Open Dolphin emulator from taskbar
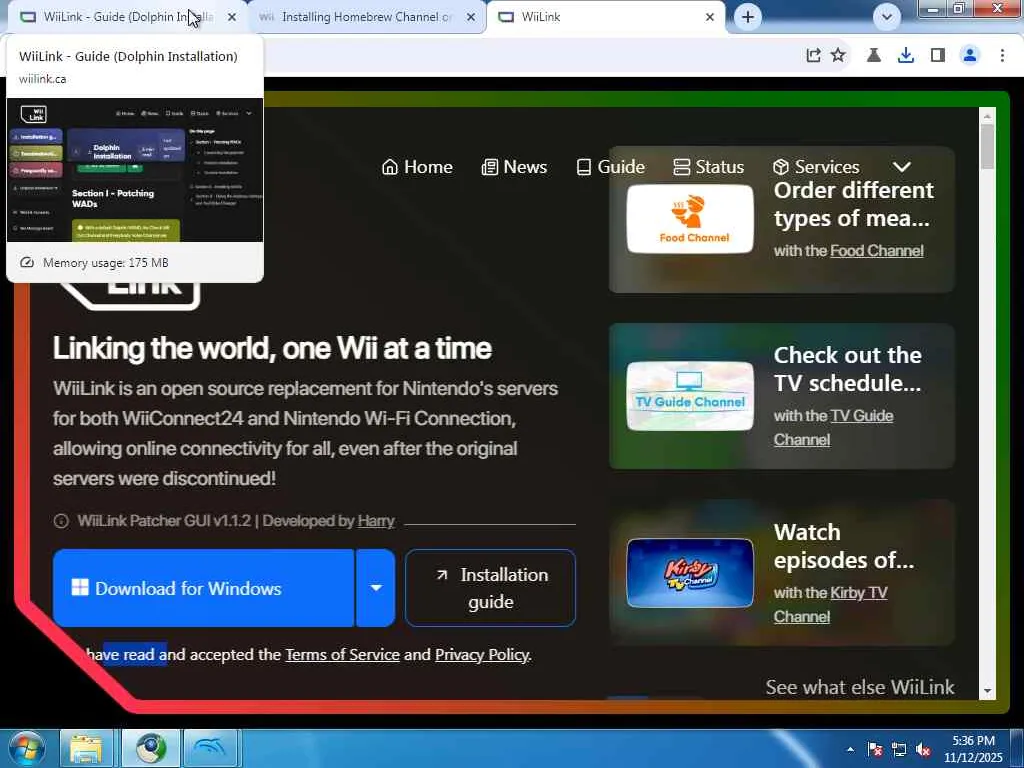The width and height of the screenshot is (1024, 768). pyautogui.click(x=210, y=748)
